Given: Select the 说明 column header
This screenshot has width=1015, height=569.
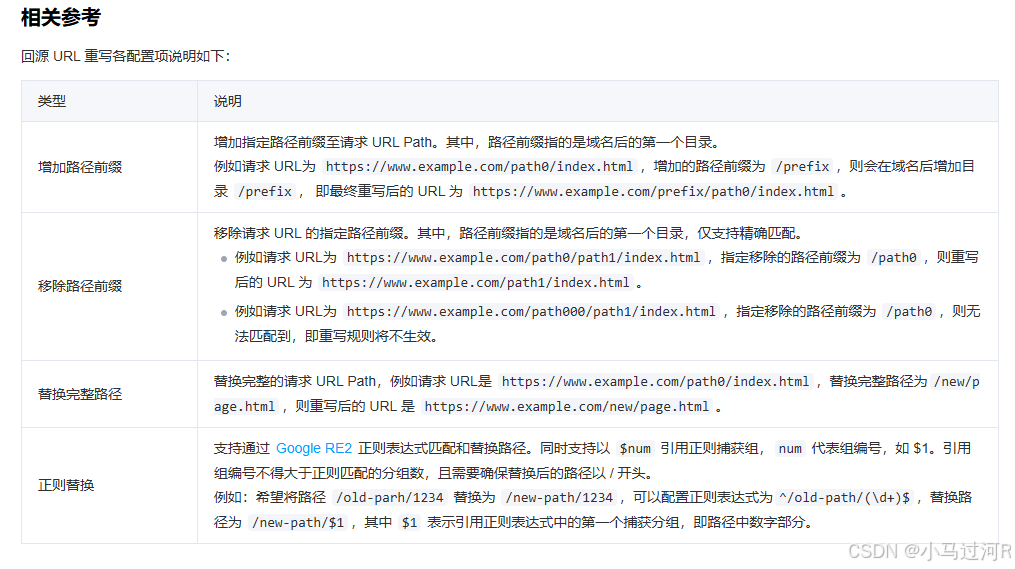Looking at the screenshot, I should 228,101.
